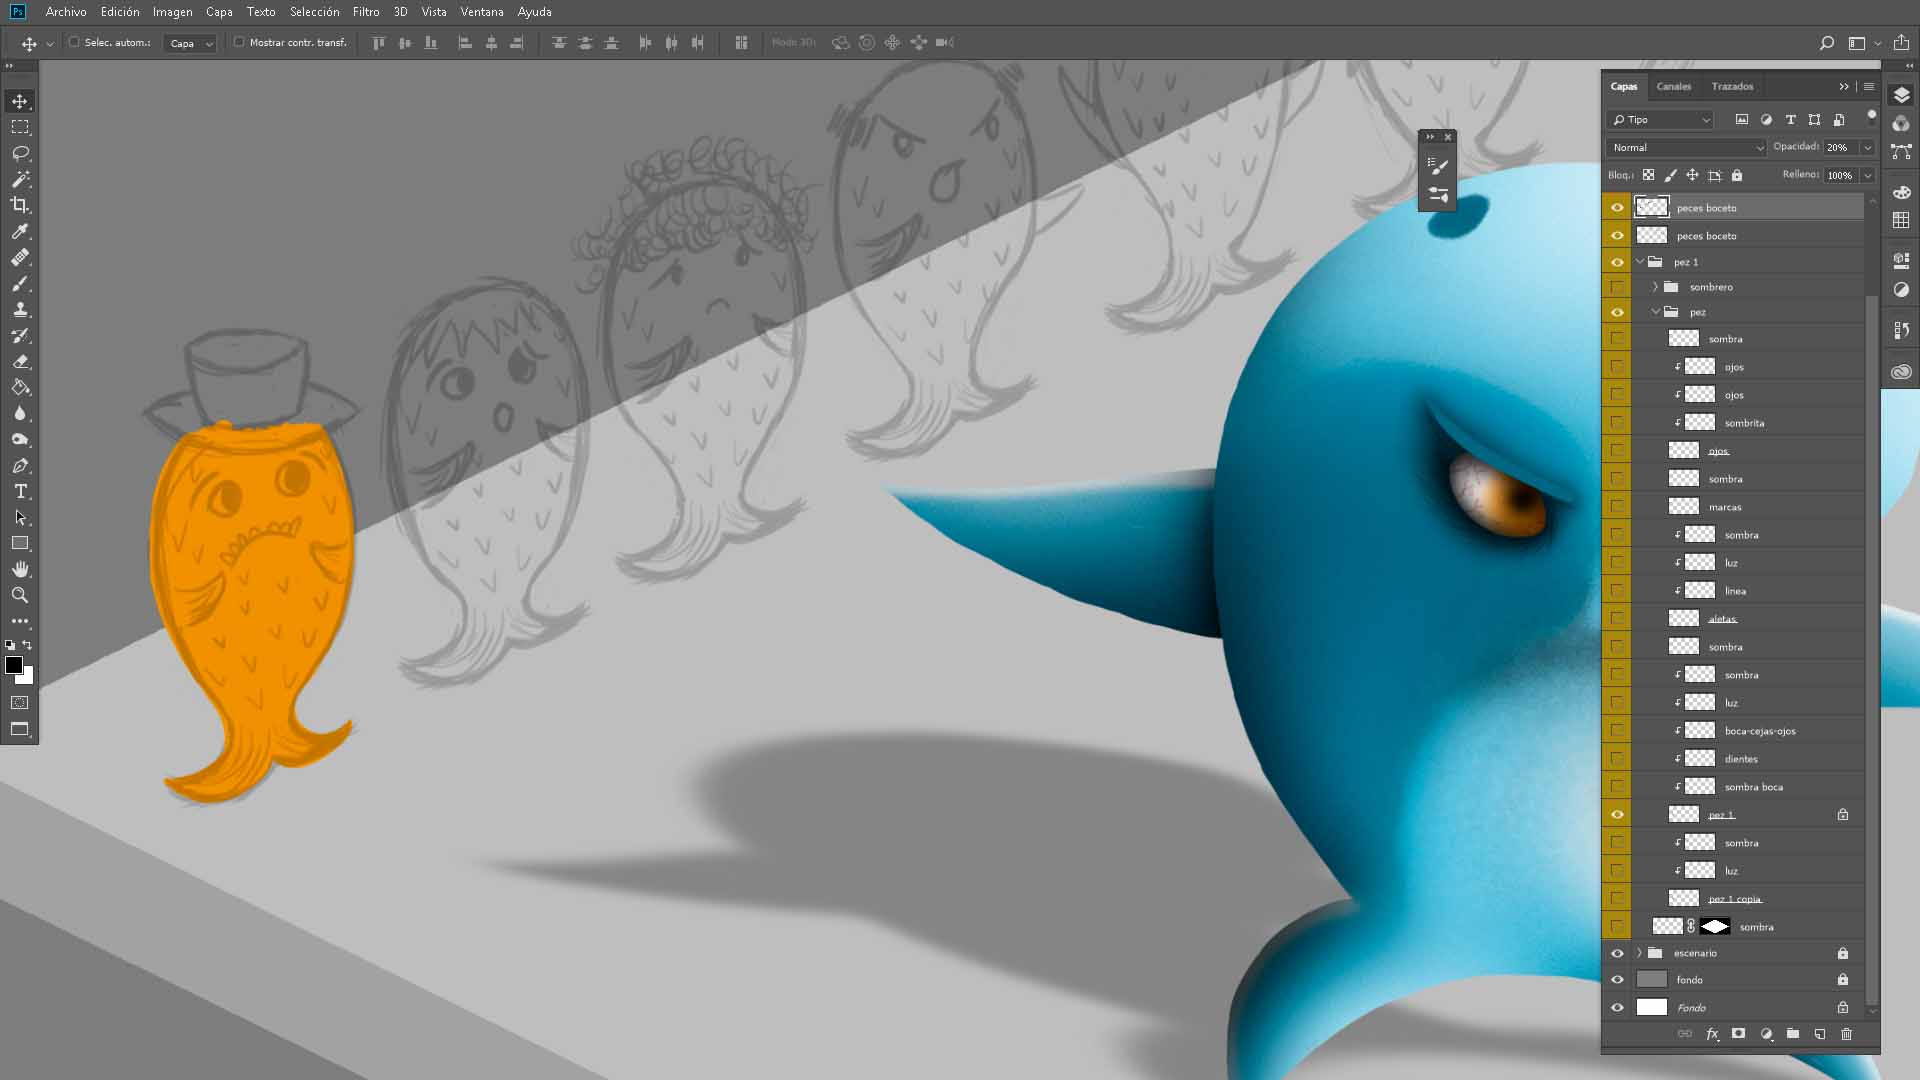This screenshot has width=1920, height=1080.
Task: Choose the Horizontal Type tool
Action: point(20,491)
